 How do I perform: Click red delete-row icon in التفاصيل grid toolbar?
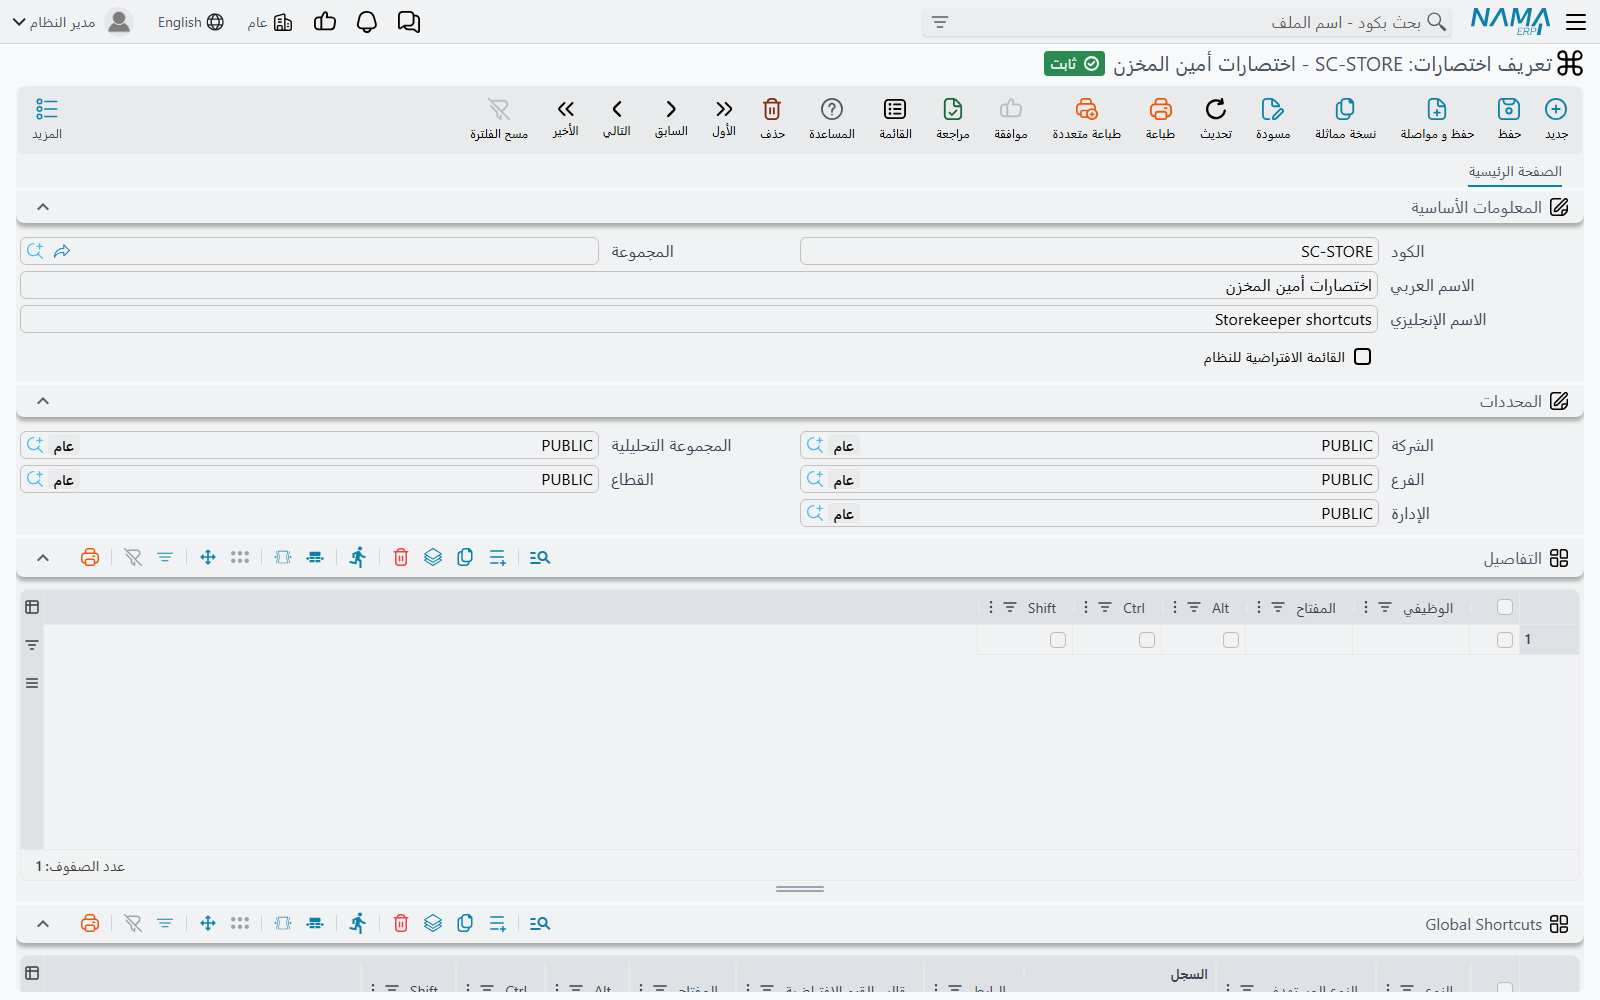[x=401, y=558]
